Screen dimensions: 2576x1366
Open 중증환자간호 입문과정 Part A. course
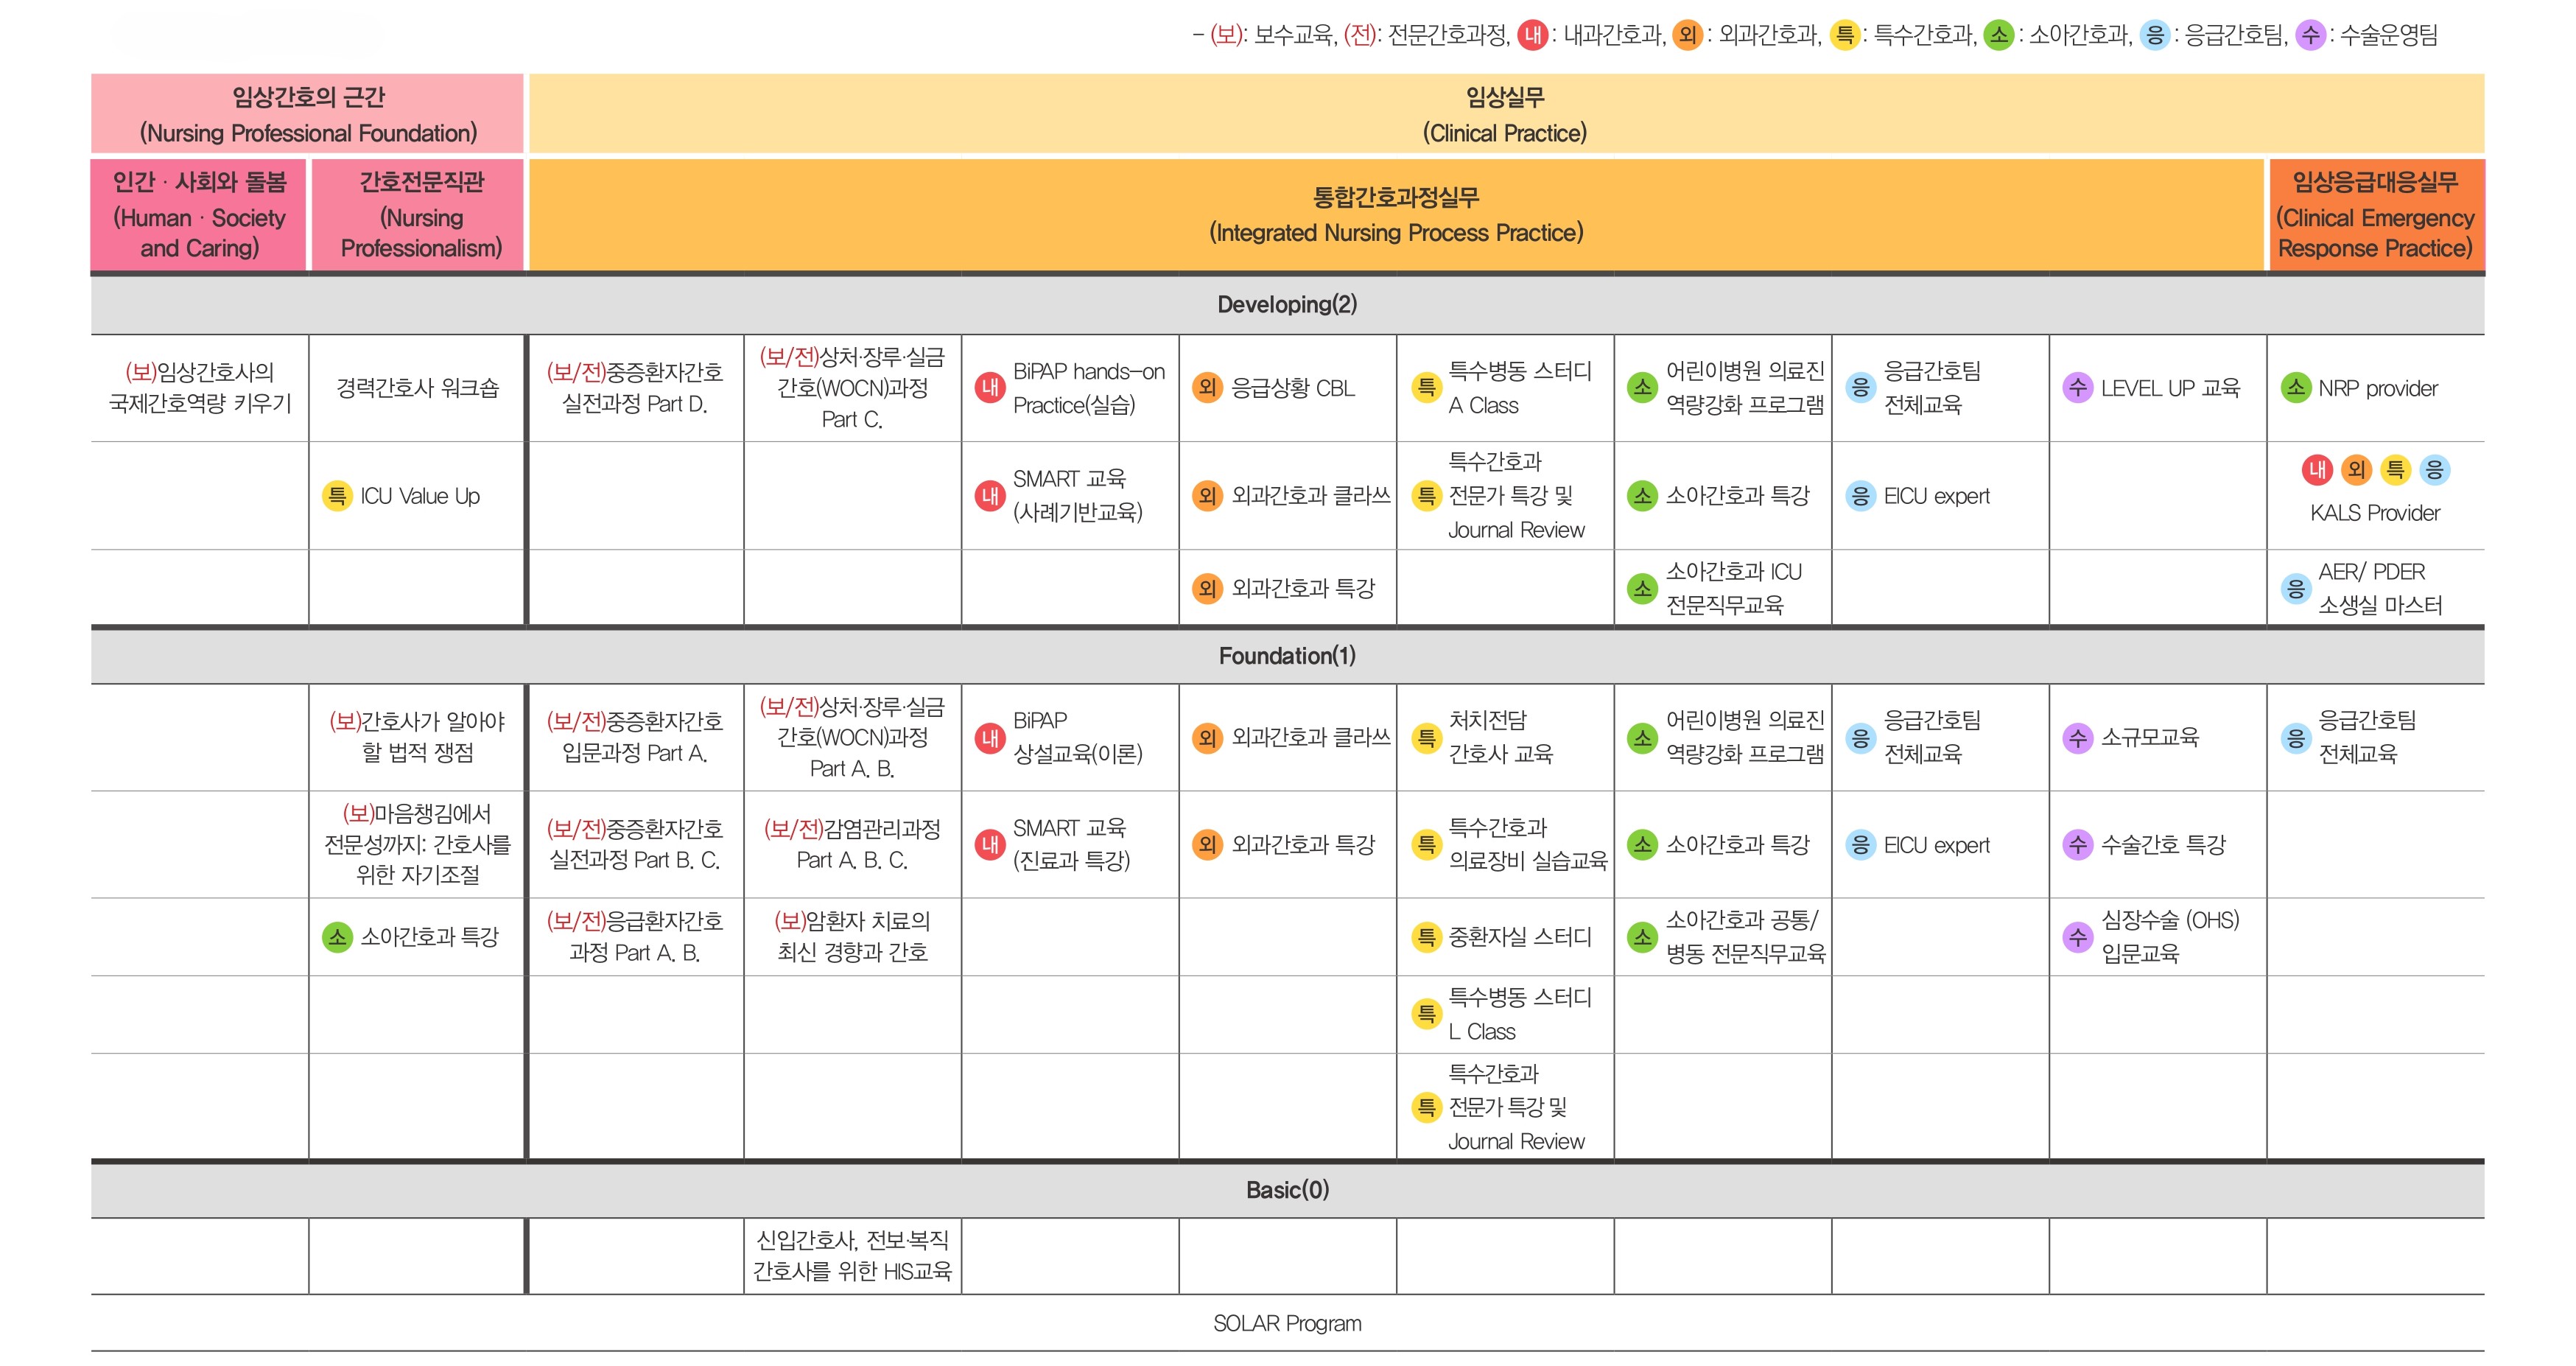coord(635,737)
